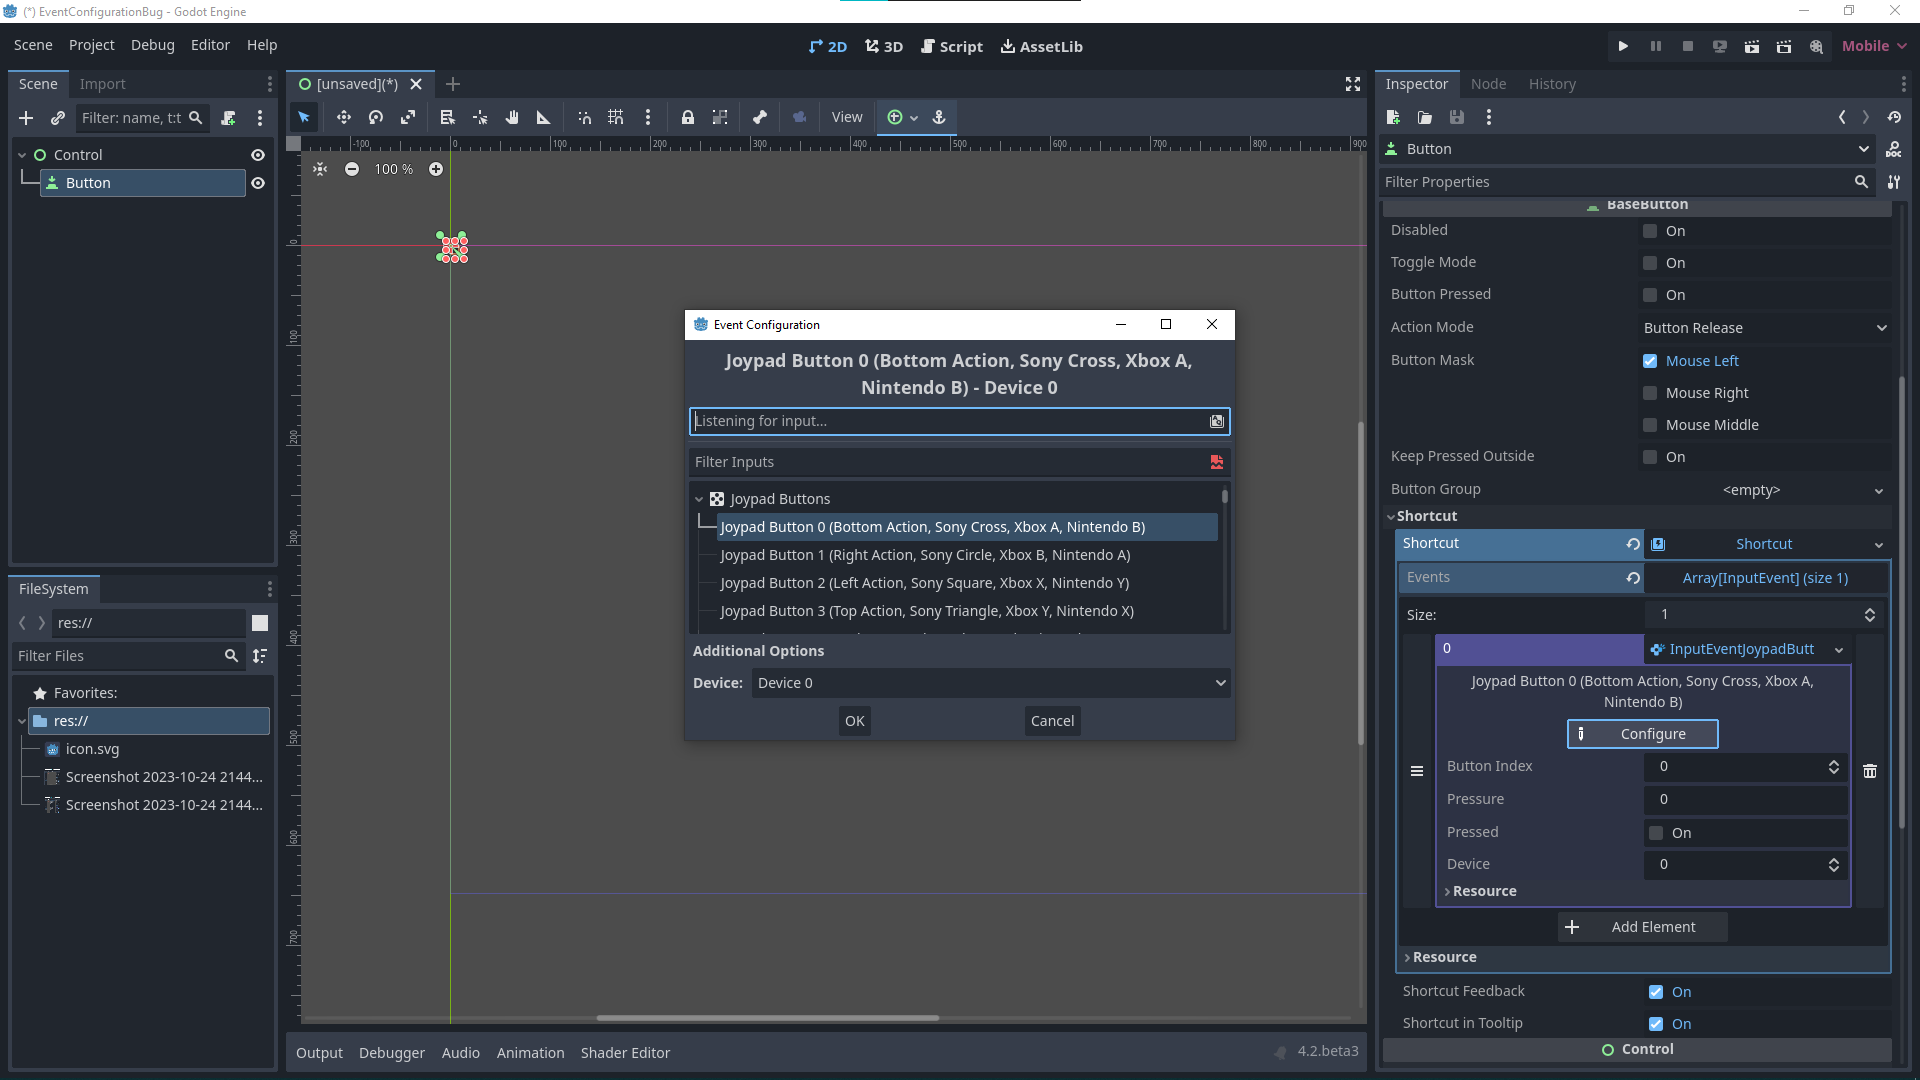Click the Configure button for Joypad Button 0
The height and width of the screenshot is (1080, 1920).
1643,733
